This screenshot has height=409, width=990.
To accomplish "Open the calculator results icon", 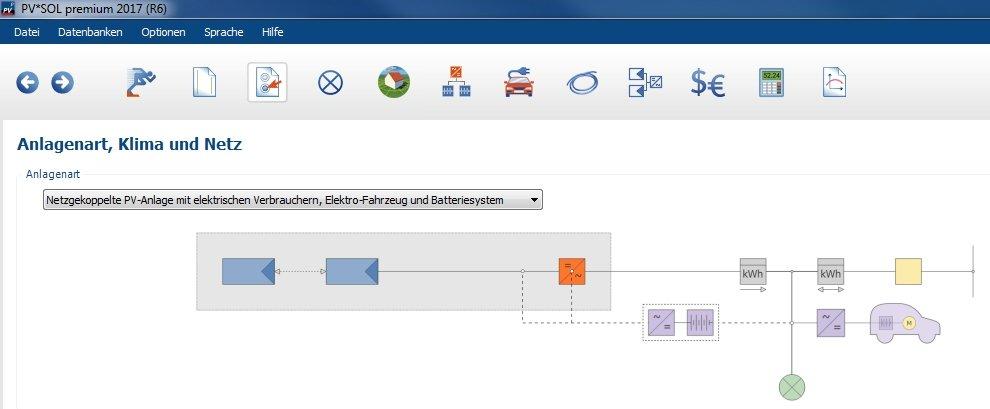I will pyautogui.click(x=771, y=82).
